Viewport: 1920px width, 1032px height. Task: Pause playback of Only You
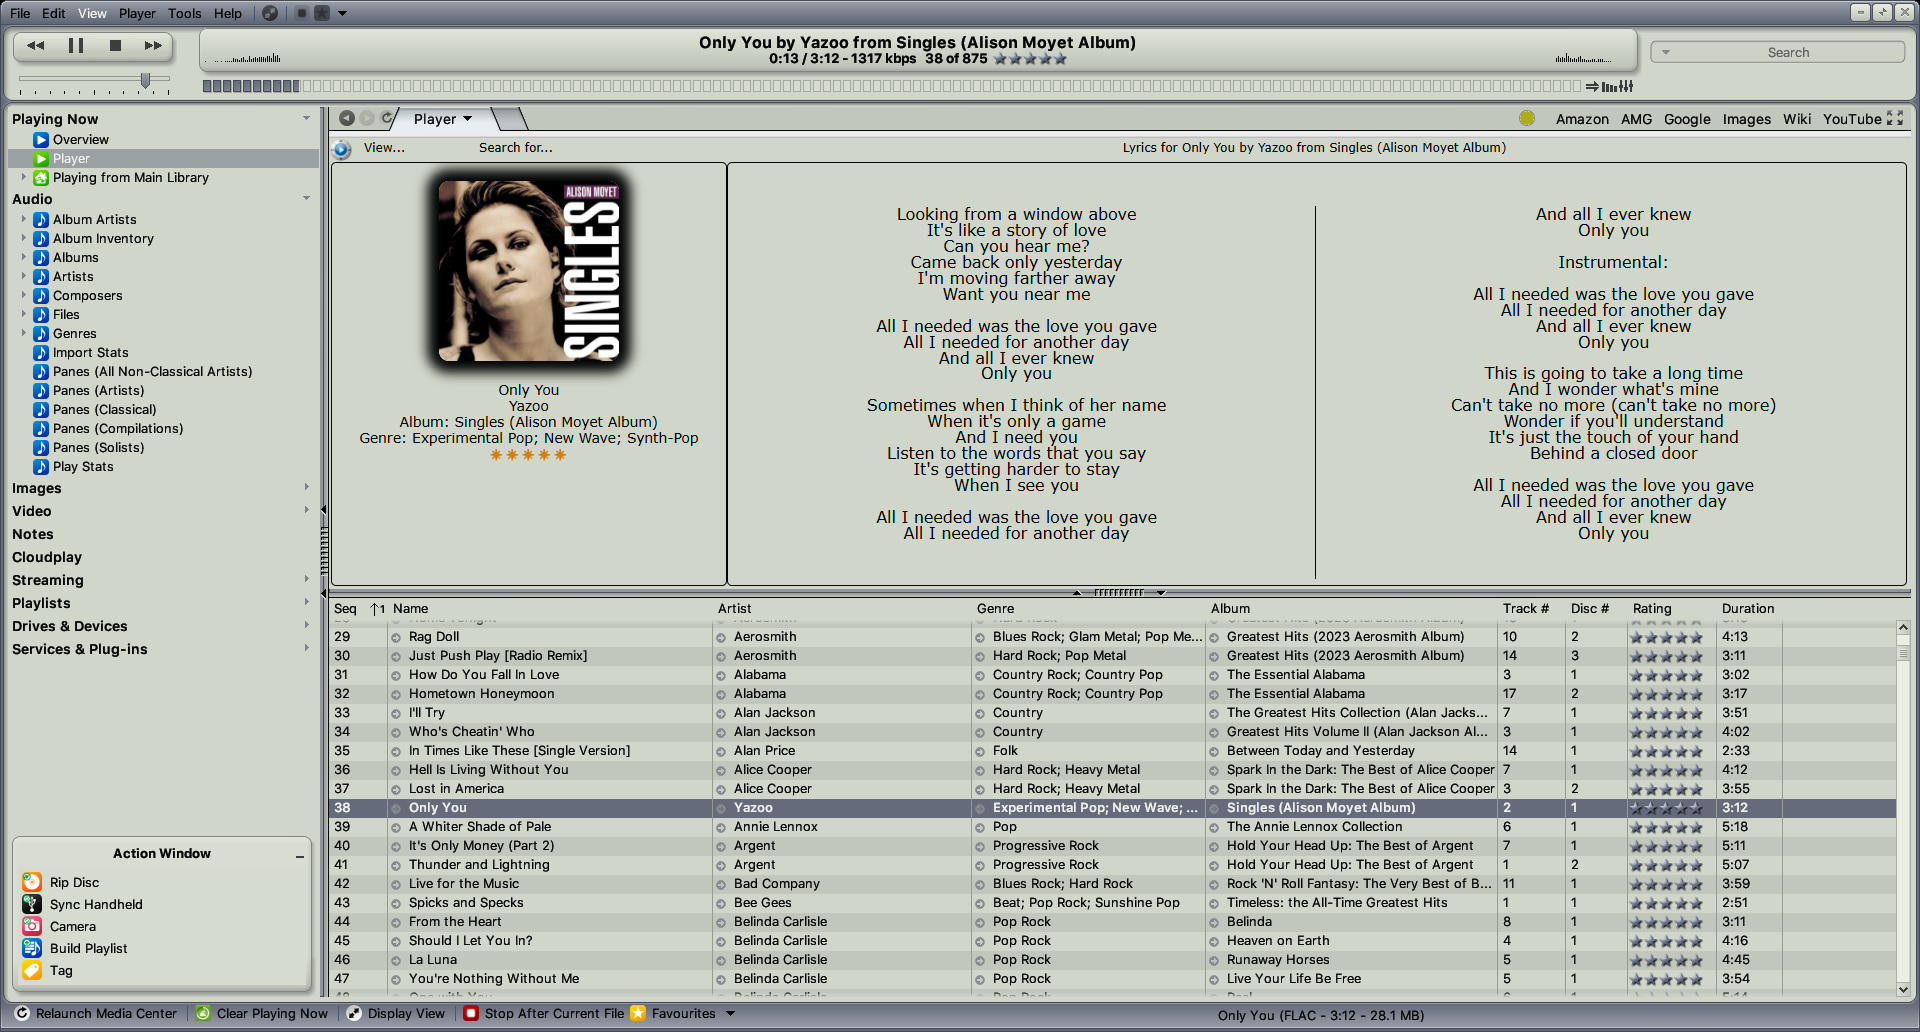(76, 45)
